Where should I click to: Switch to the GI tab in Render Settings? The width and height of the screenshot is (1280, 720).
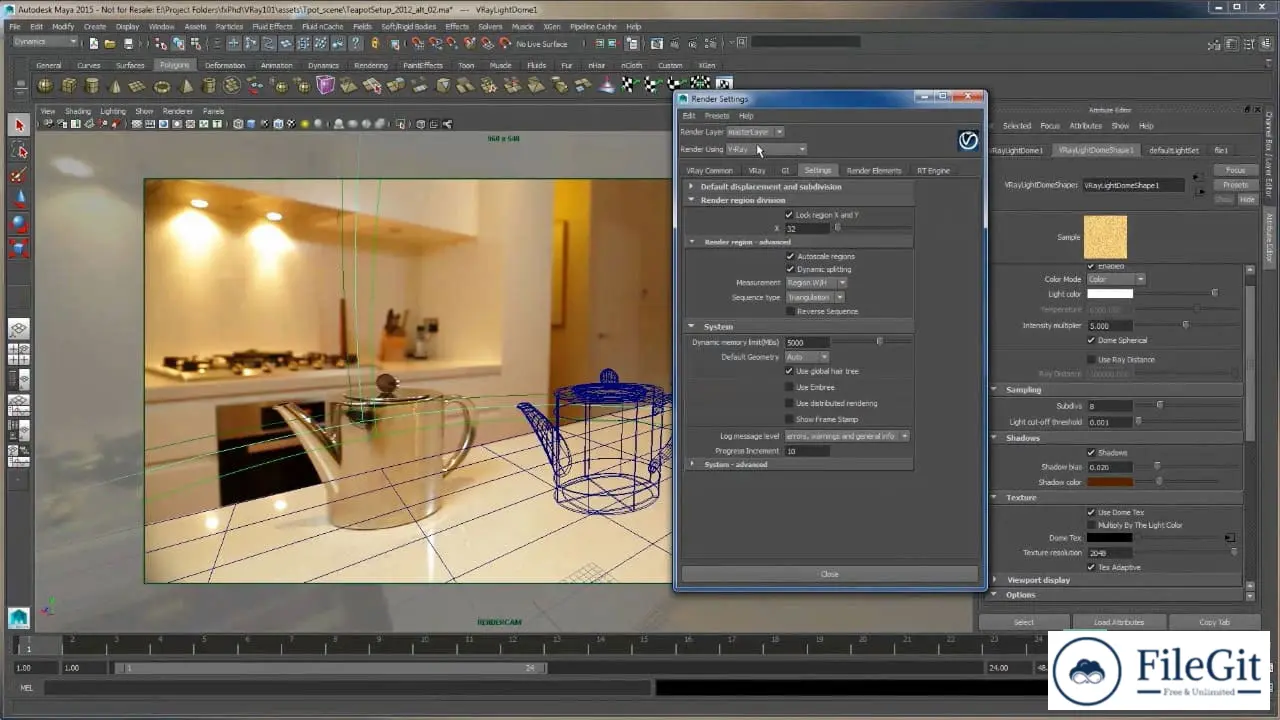785,170
